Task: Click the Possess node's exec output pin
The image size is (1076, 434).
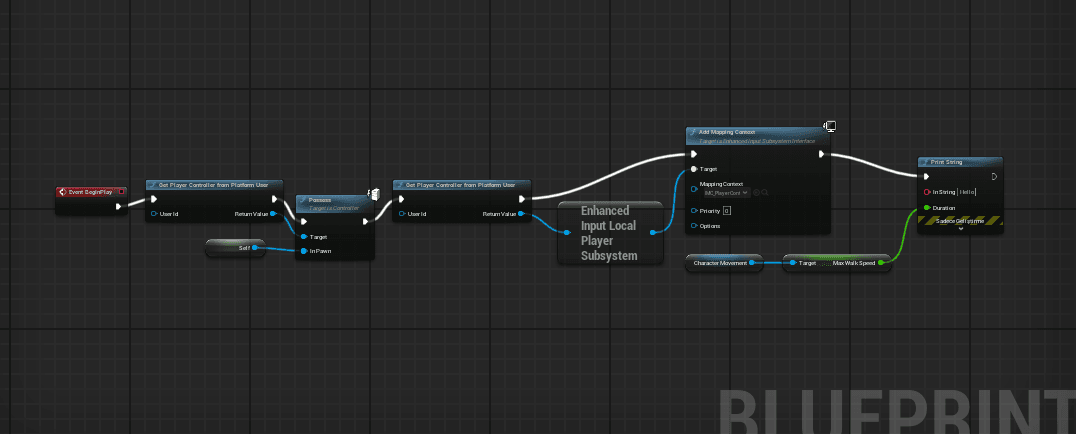Action: (x=366, y=221)
